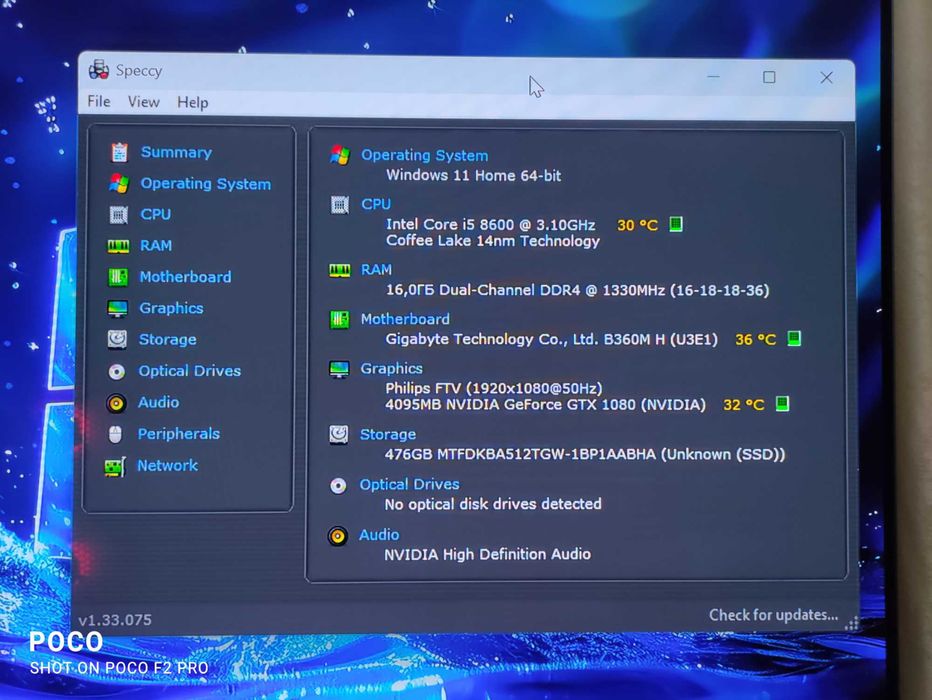Click the Coffee Lake 14nm Technology text
This screenshot has width=932, height=700.
tap(493, 241)
